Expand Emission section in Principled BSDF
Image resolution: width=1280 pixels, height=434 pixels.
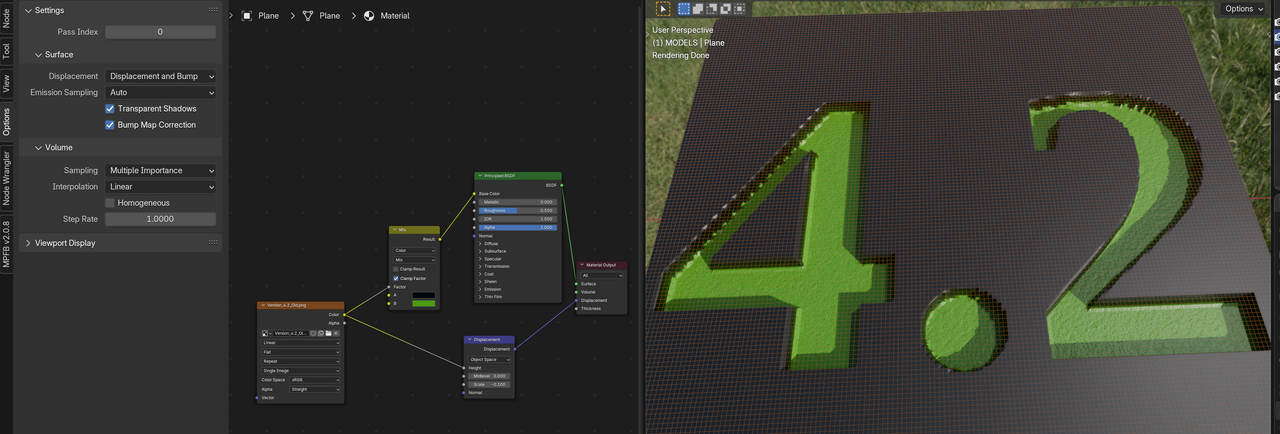tap(482, 289)
